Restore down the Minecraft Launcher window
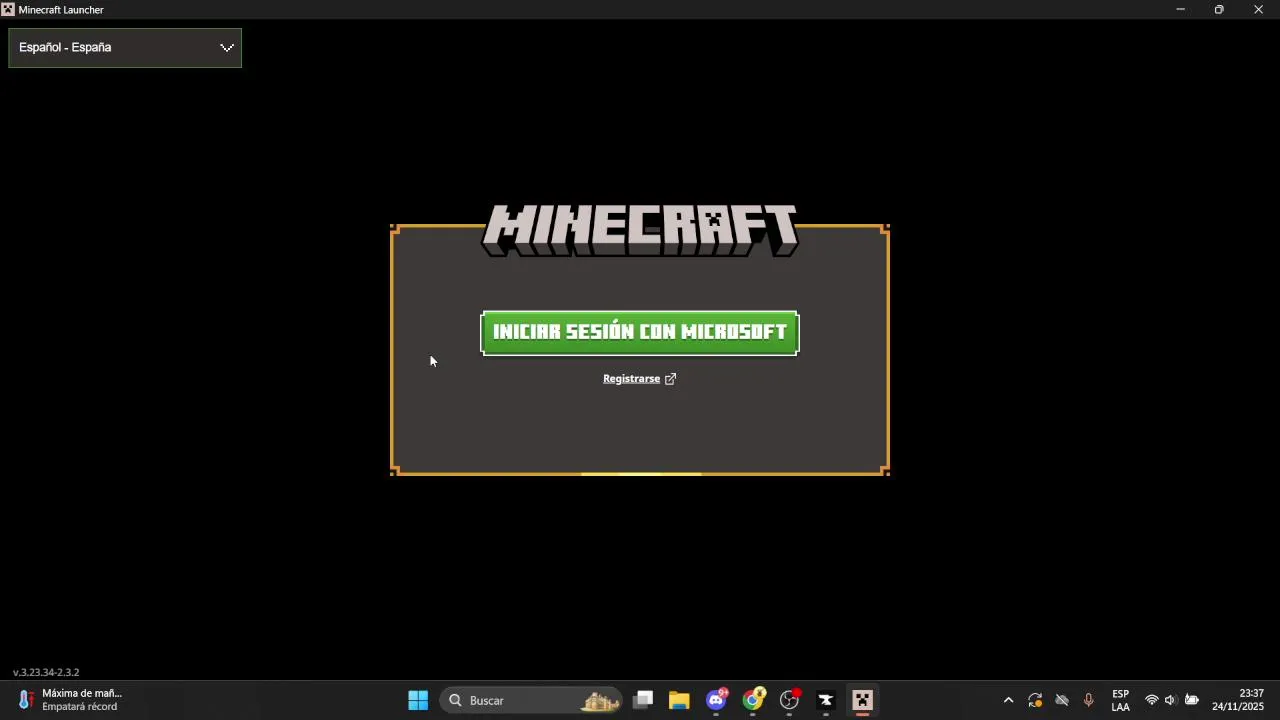 click(1219, 9)
